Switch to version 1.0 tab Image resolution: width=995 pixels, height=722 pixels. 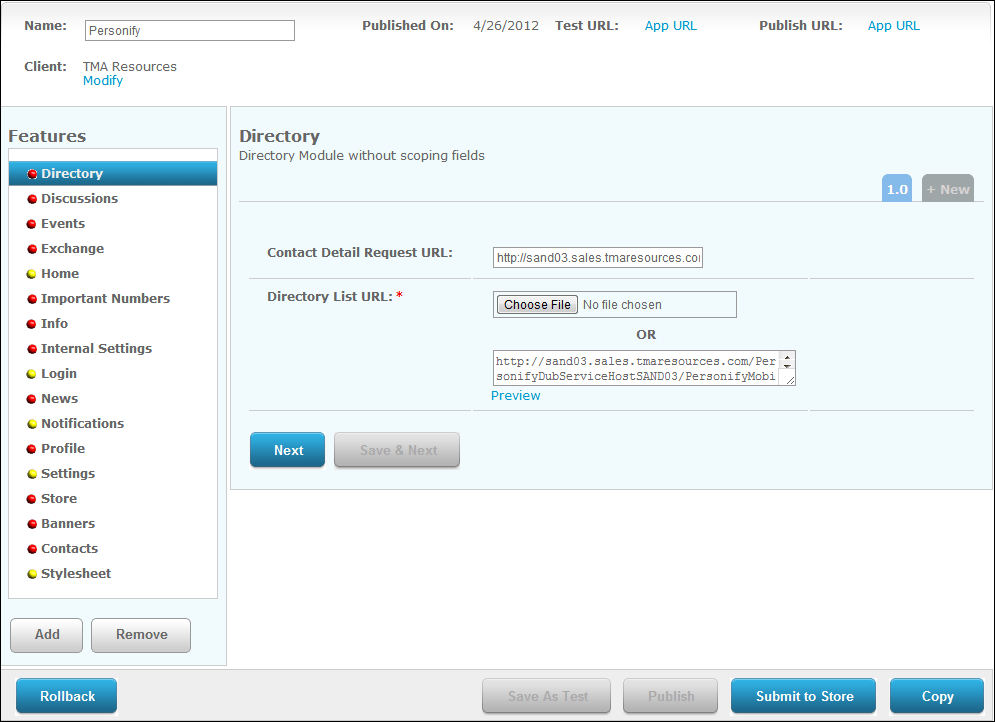(897, 188)
